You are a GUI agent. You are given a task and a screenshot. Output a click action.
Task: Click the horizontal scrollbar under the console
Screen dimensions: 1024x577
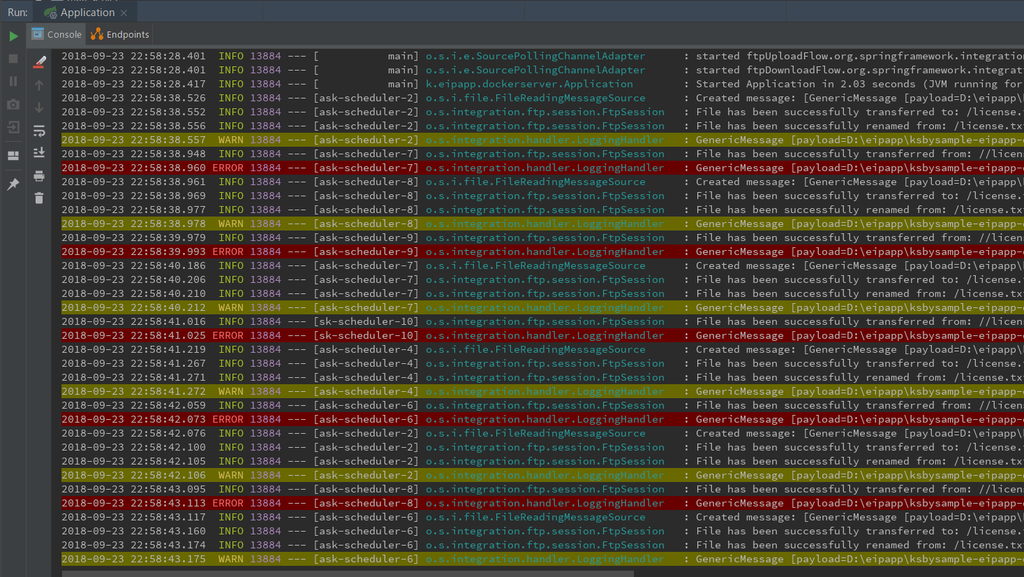(x=347, y=574)
